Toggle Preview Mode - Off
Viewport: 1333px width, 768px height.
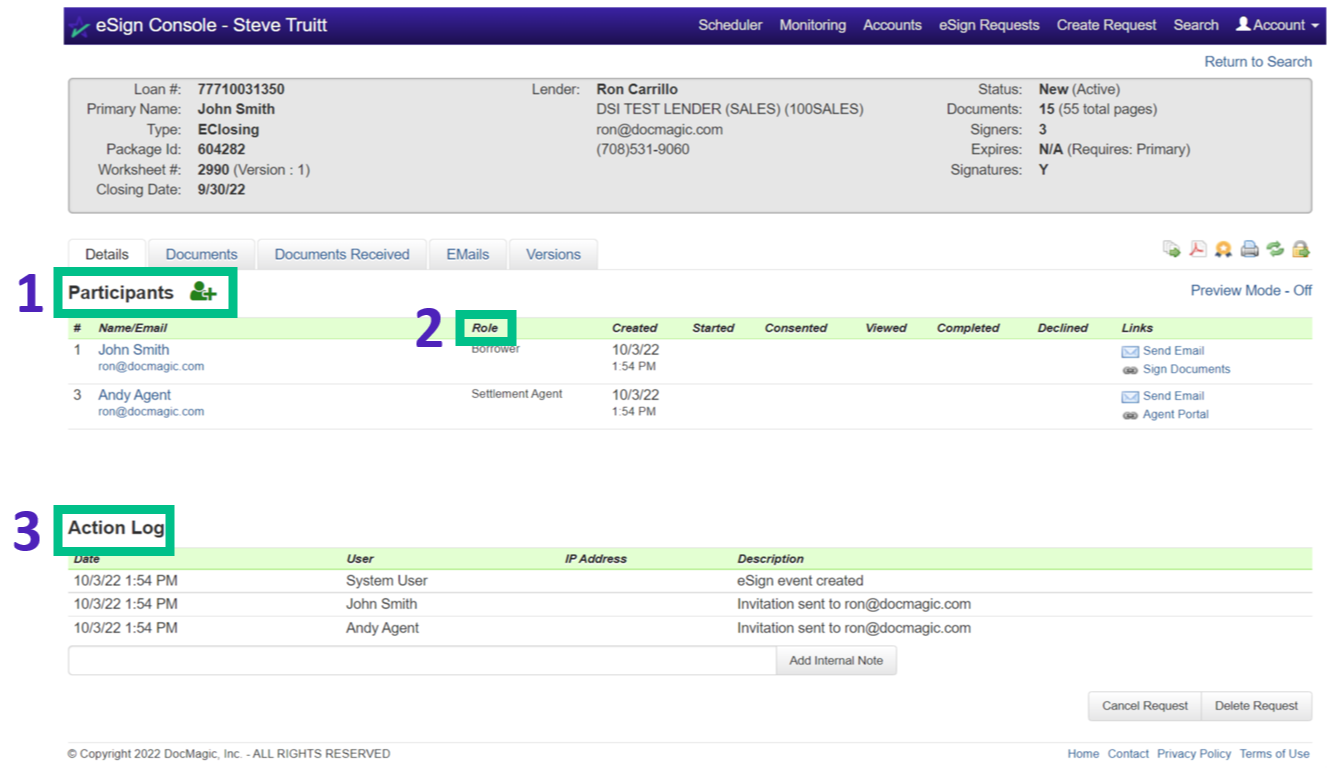pyautogui.click(x=1251, y=290)
